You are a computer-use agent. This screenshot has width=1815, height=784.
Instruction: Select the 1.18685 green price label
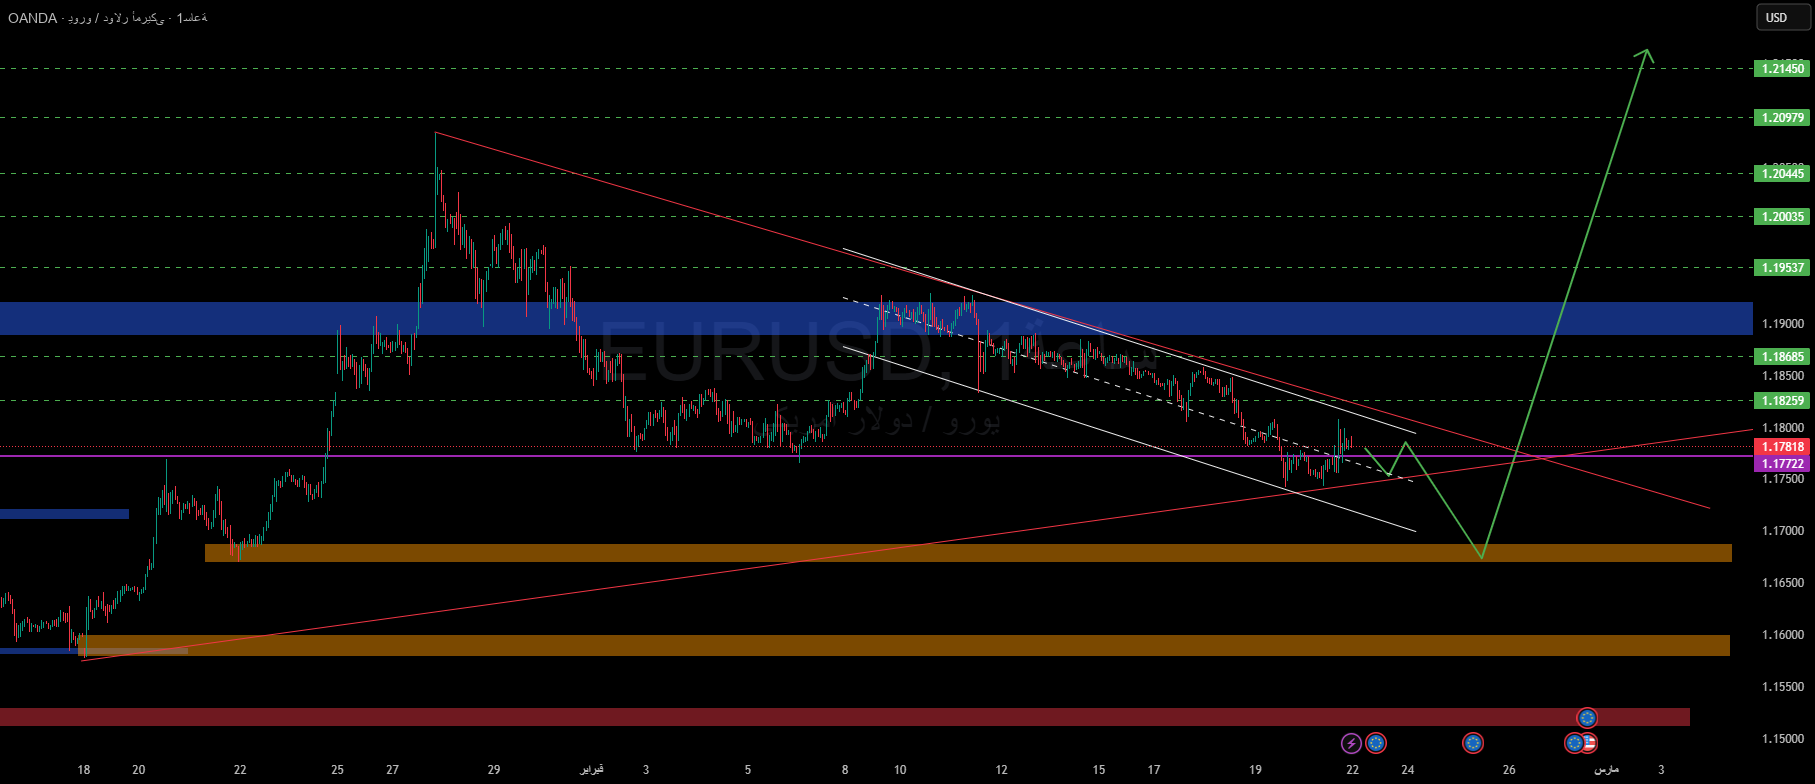click(1783, 357)
